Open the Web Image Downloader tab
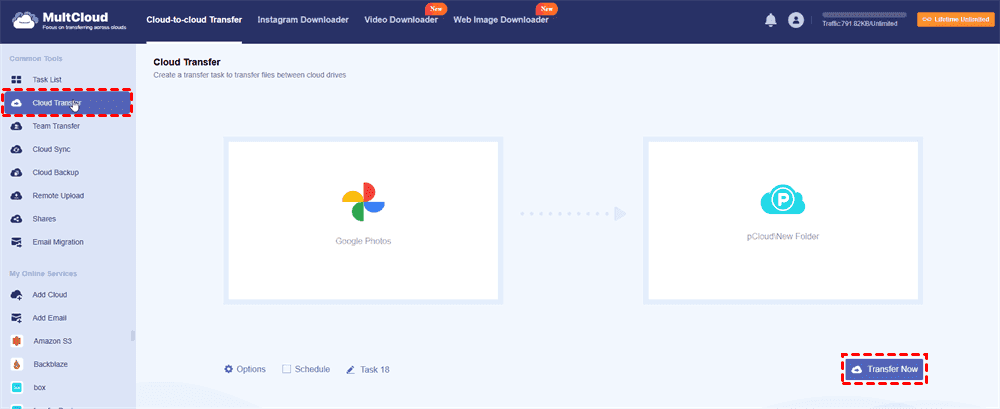The image size is (1000, 409). [x=501, y=20]
